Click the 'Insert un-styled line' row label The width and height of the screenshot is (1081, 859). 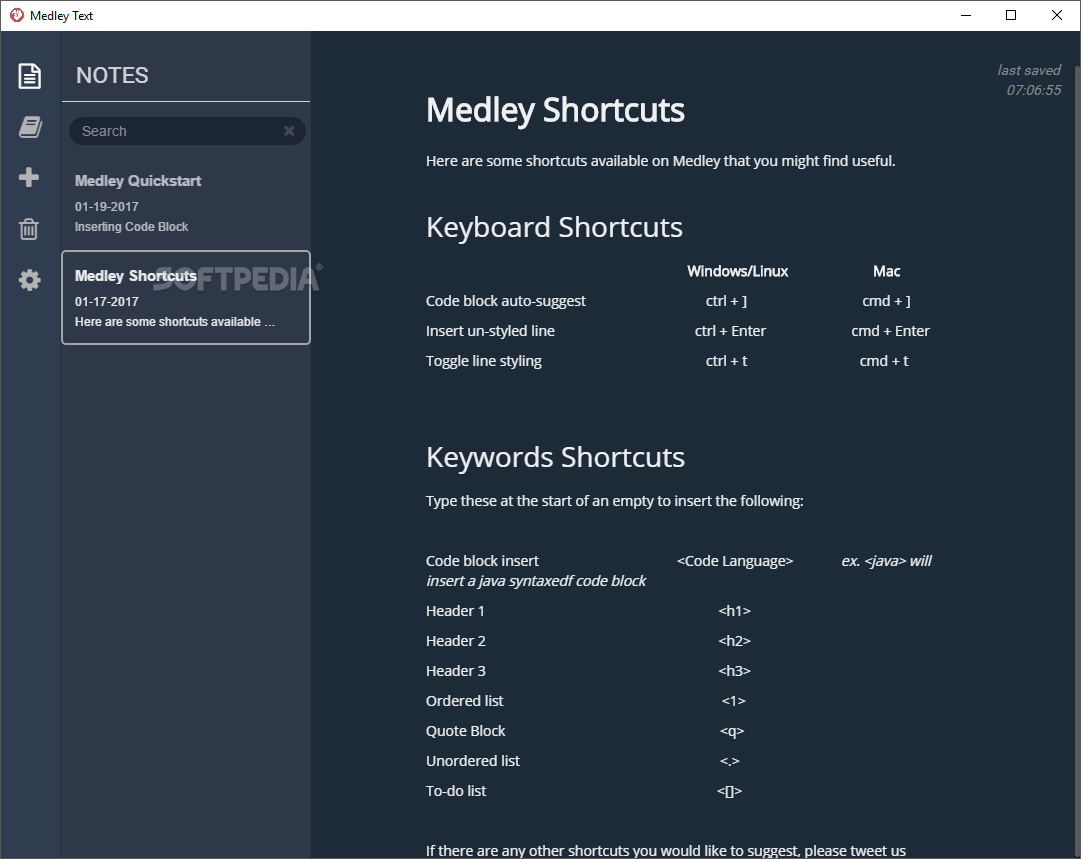point(490,331)
